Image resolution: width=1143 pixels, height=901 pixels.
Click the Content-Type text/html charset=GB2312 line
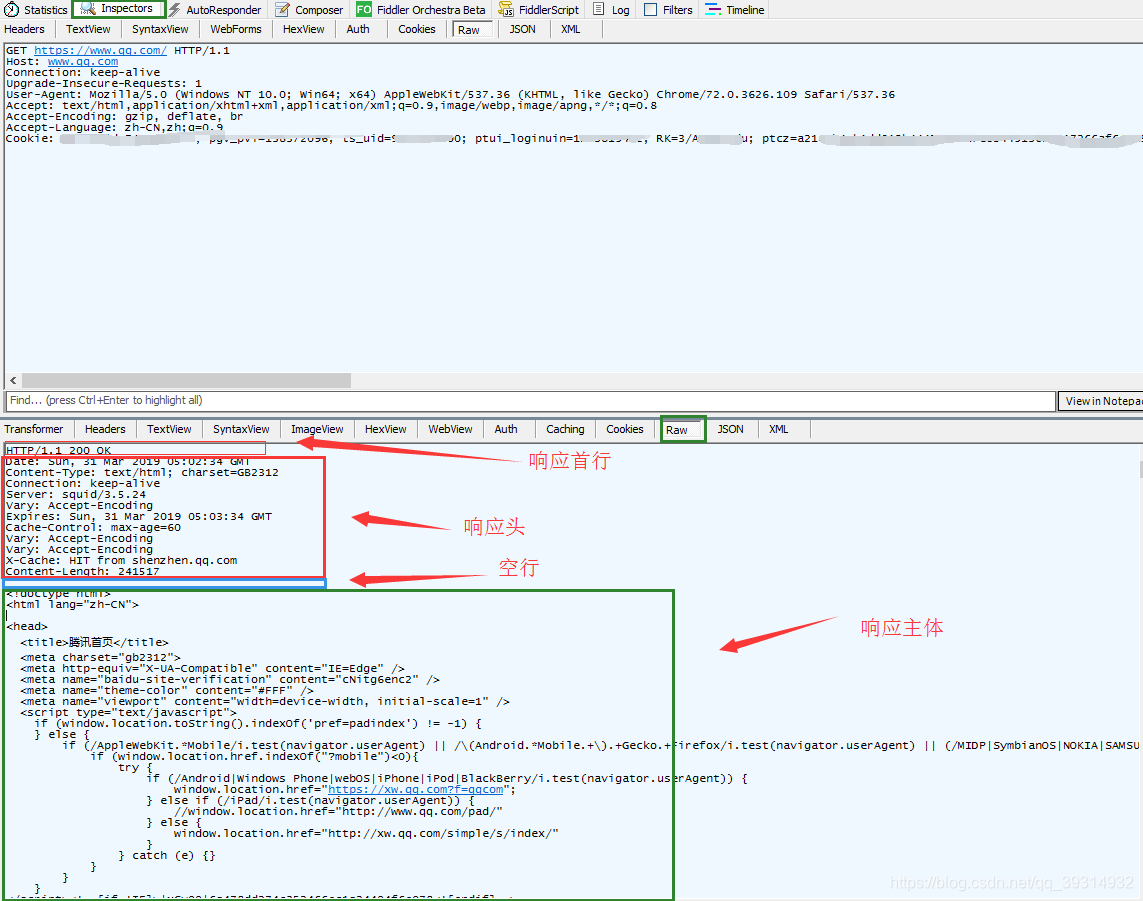pyautogui.click(x=142, y=472)
